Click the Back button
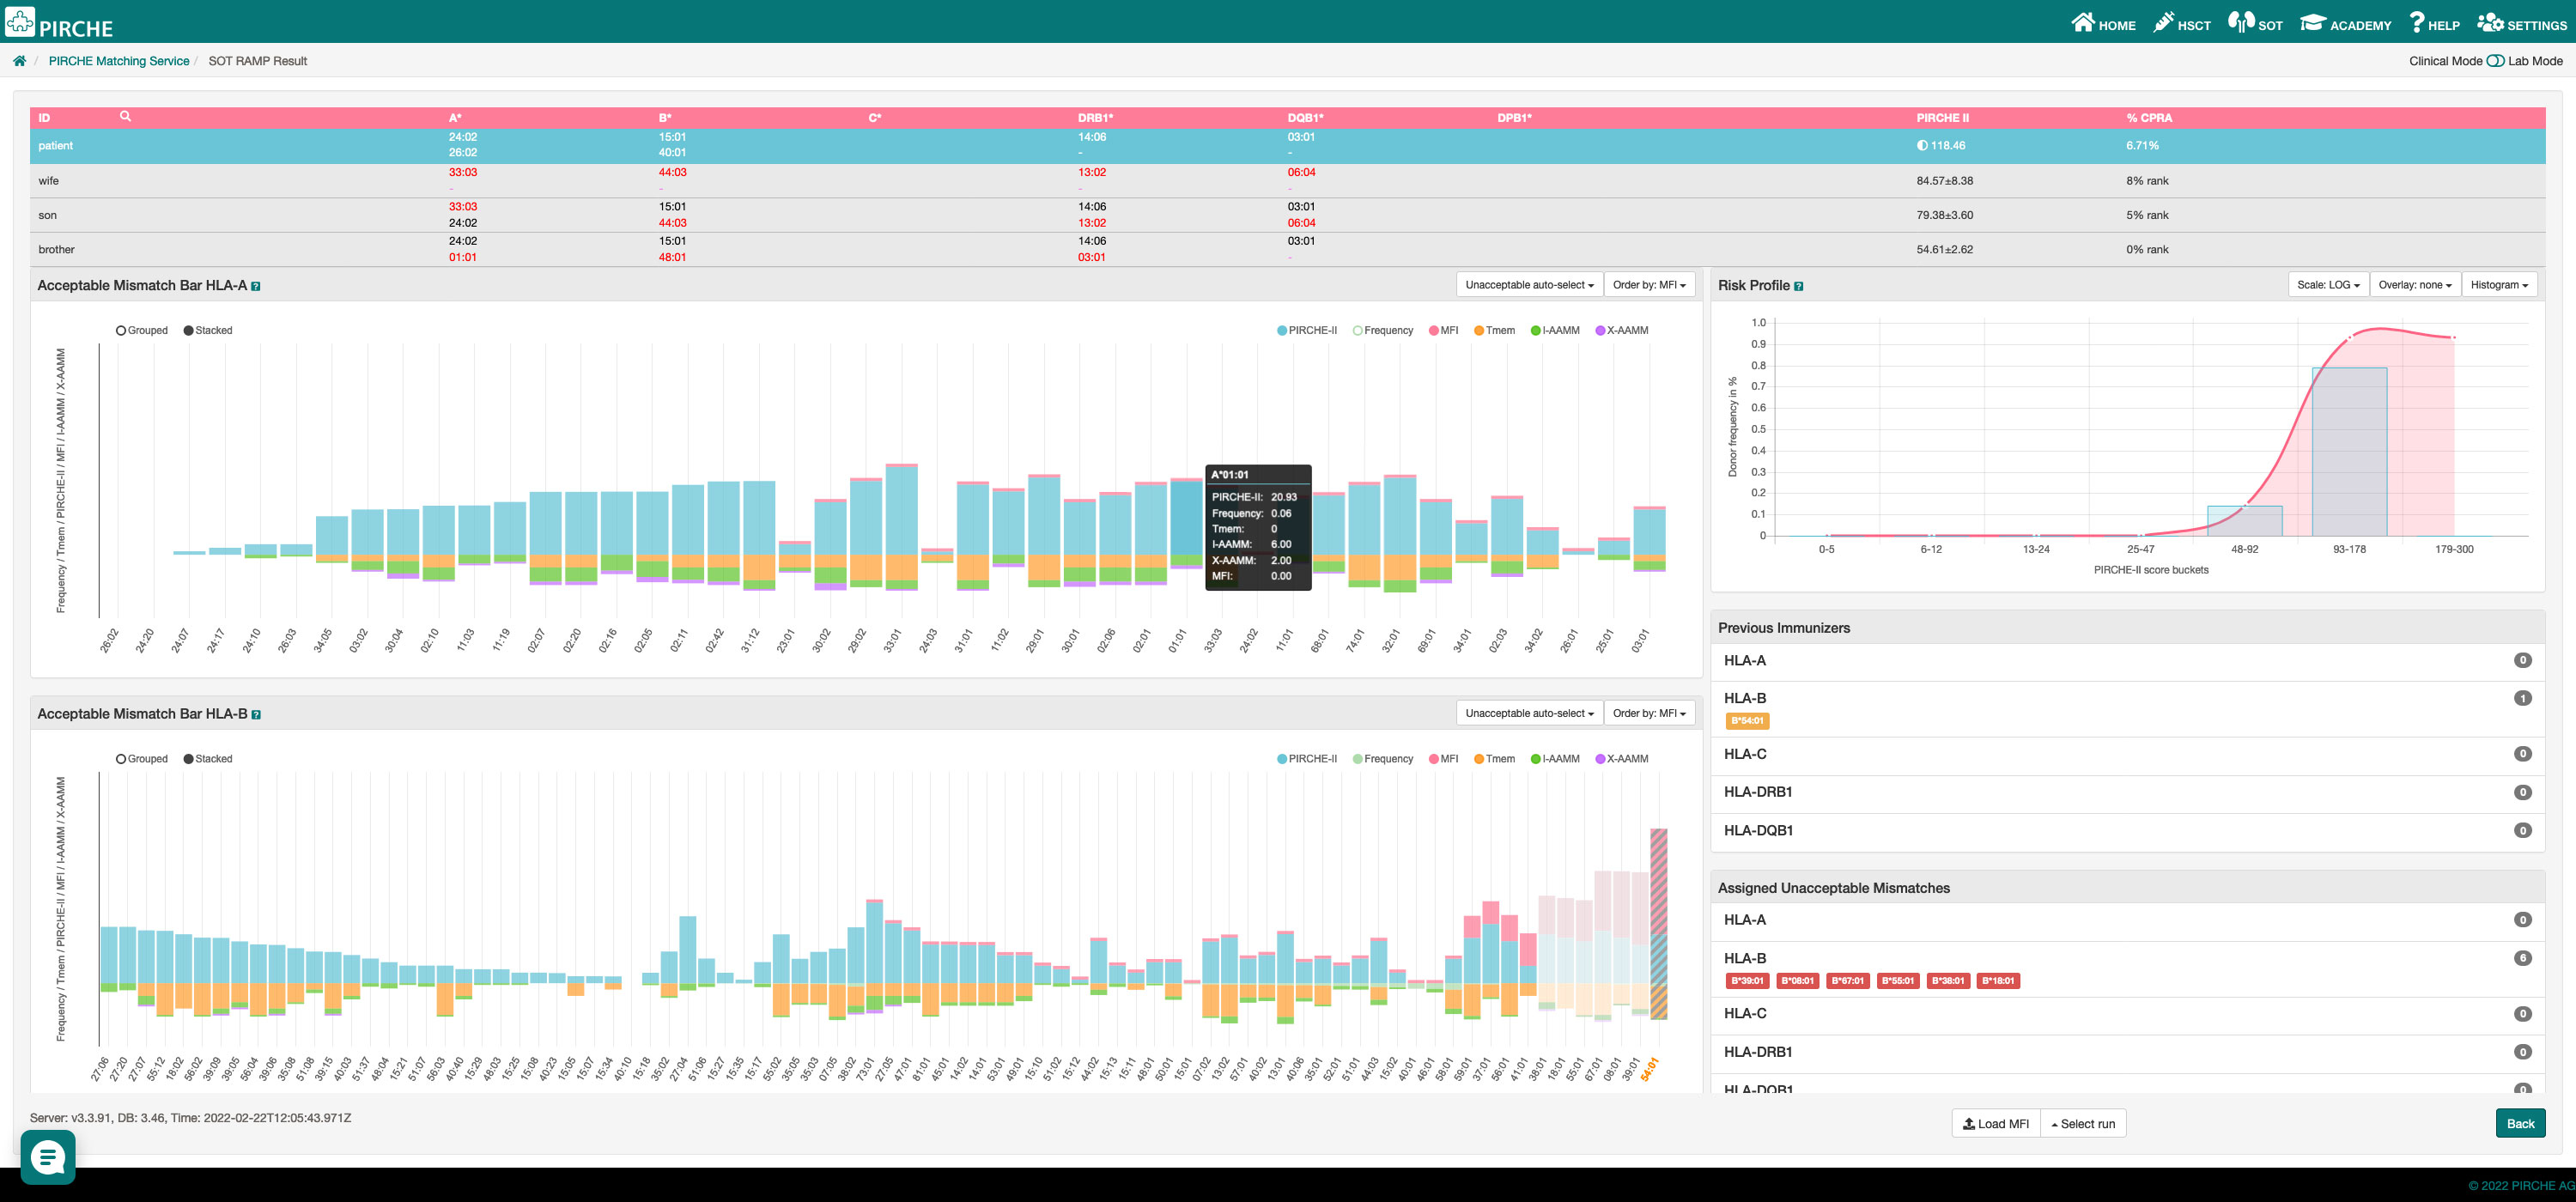The height and width of the screenshot is (1202, 2576). 2520,1123
